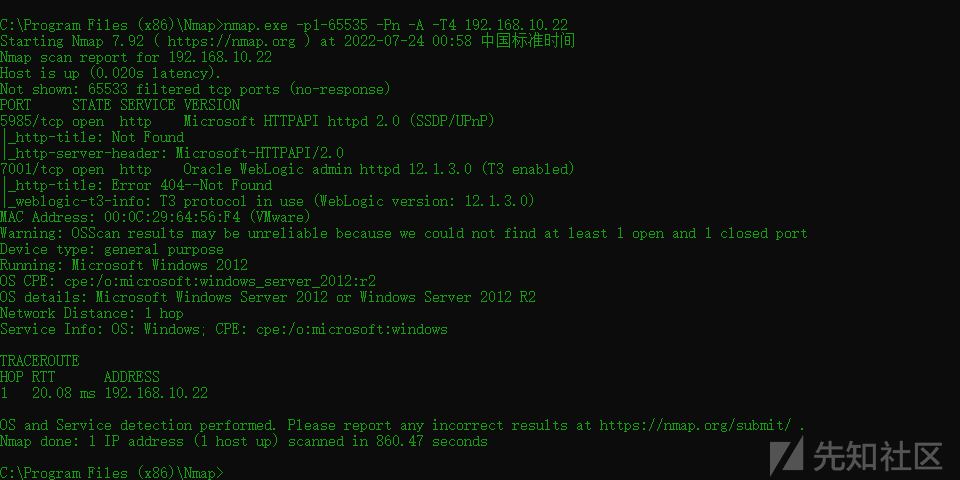Click the PORT STATE SERVICE VERSION header
Viewport: 960px width, 480px height.
[120, 105]
